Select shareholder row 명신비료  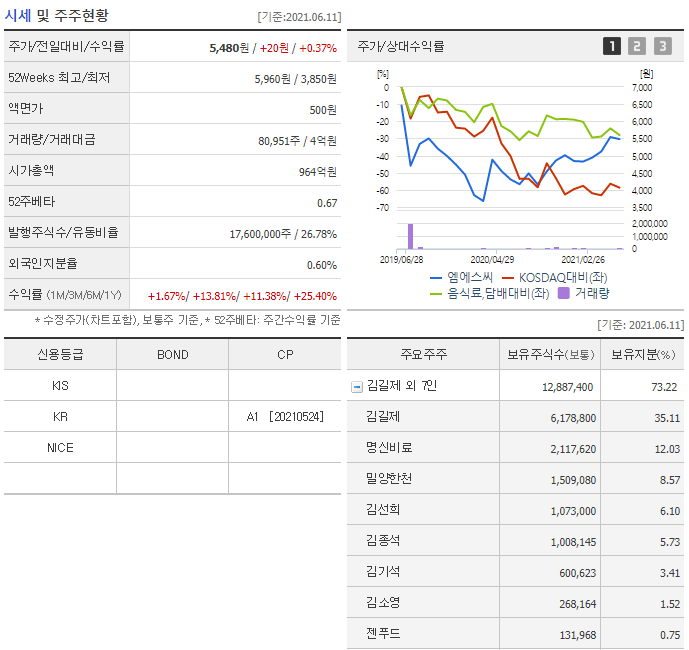[x=515, y=448]
